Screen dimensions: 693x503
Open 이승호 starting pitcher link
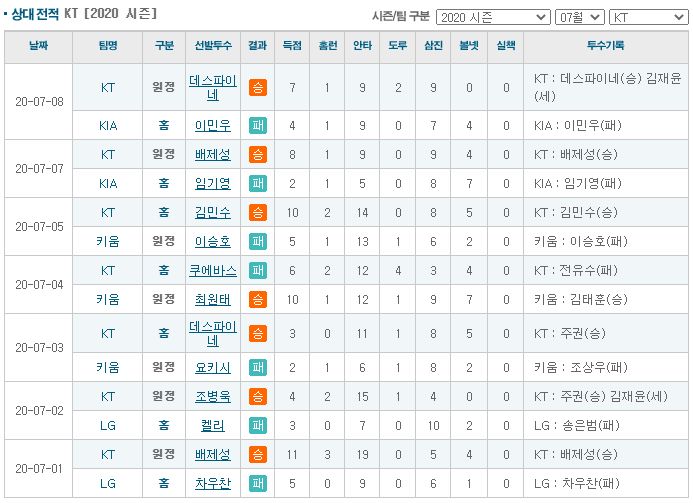(x=213, y=241)
